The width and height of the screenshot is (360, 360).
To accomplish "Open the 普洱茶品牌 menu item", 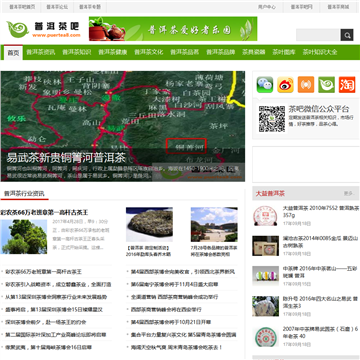I will coord(221,52).
